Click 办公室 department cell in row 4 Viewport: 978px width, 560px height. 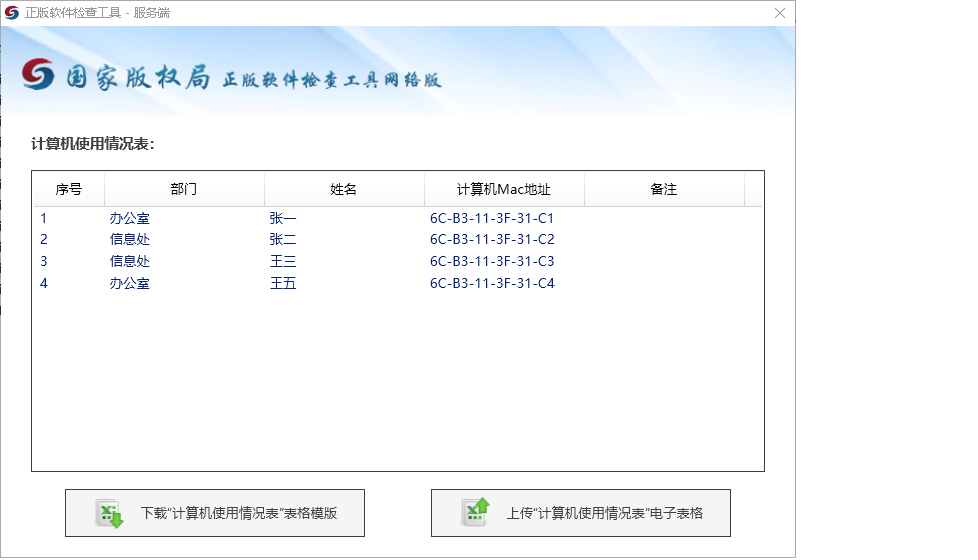(x=130, y=284)
